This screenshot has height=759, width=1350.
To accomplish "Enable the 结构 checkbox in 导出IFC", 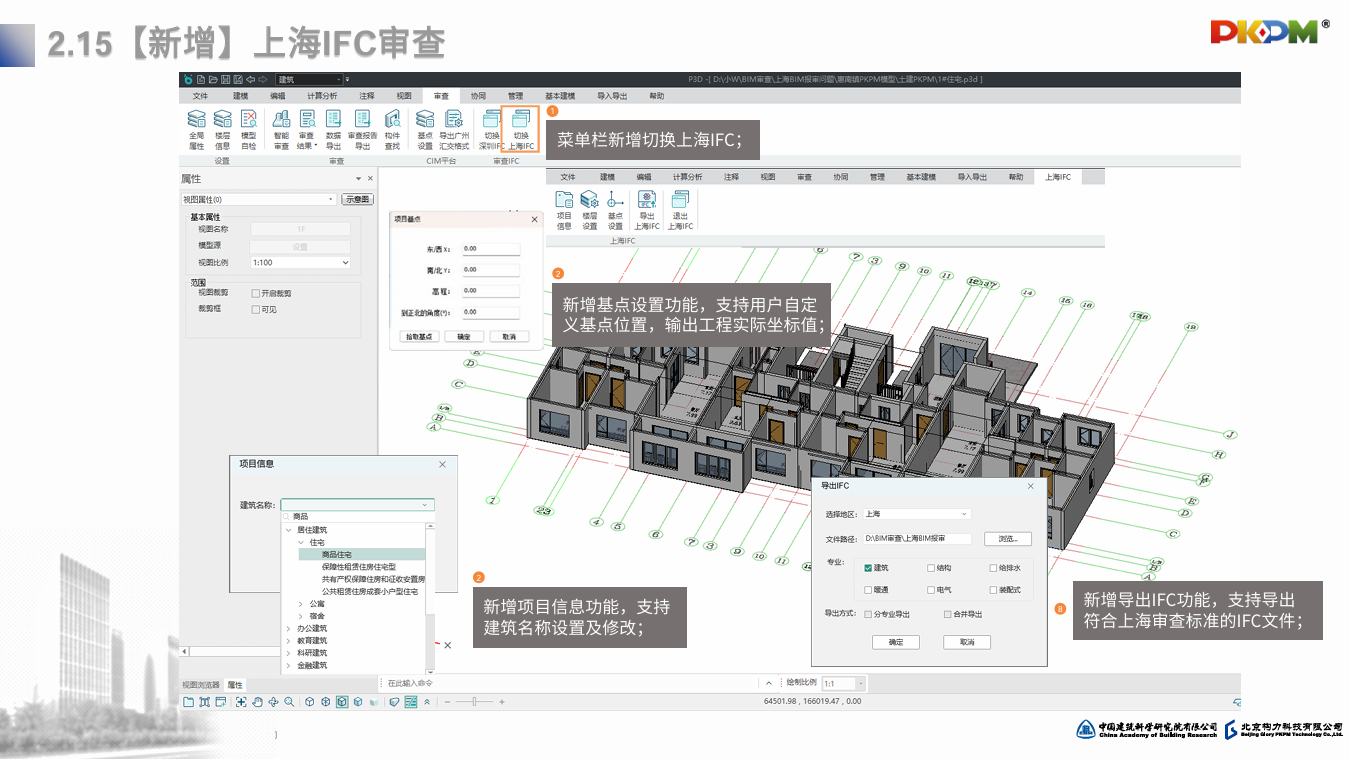I will [x=931, y=568].
